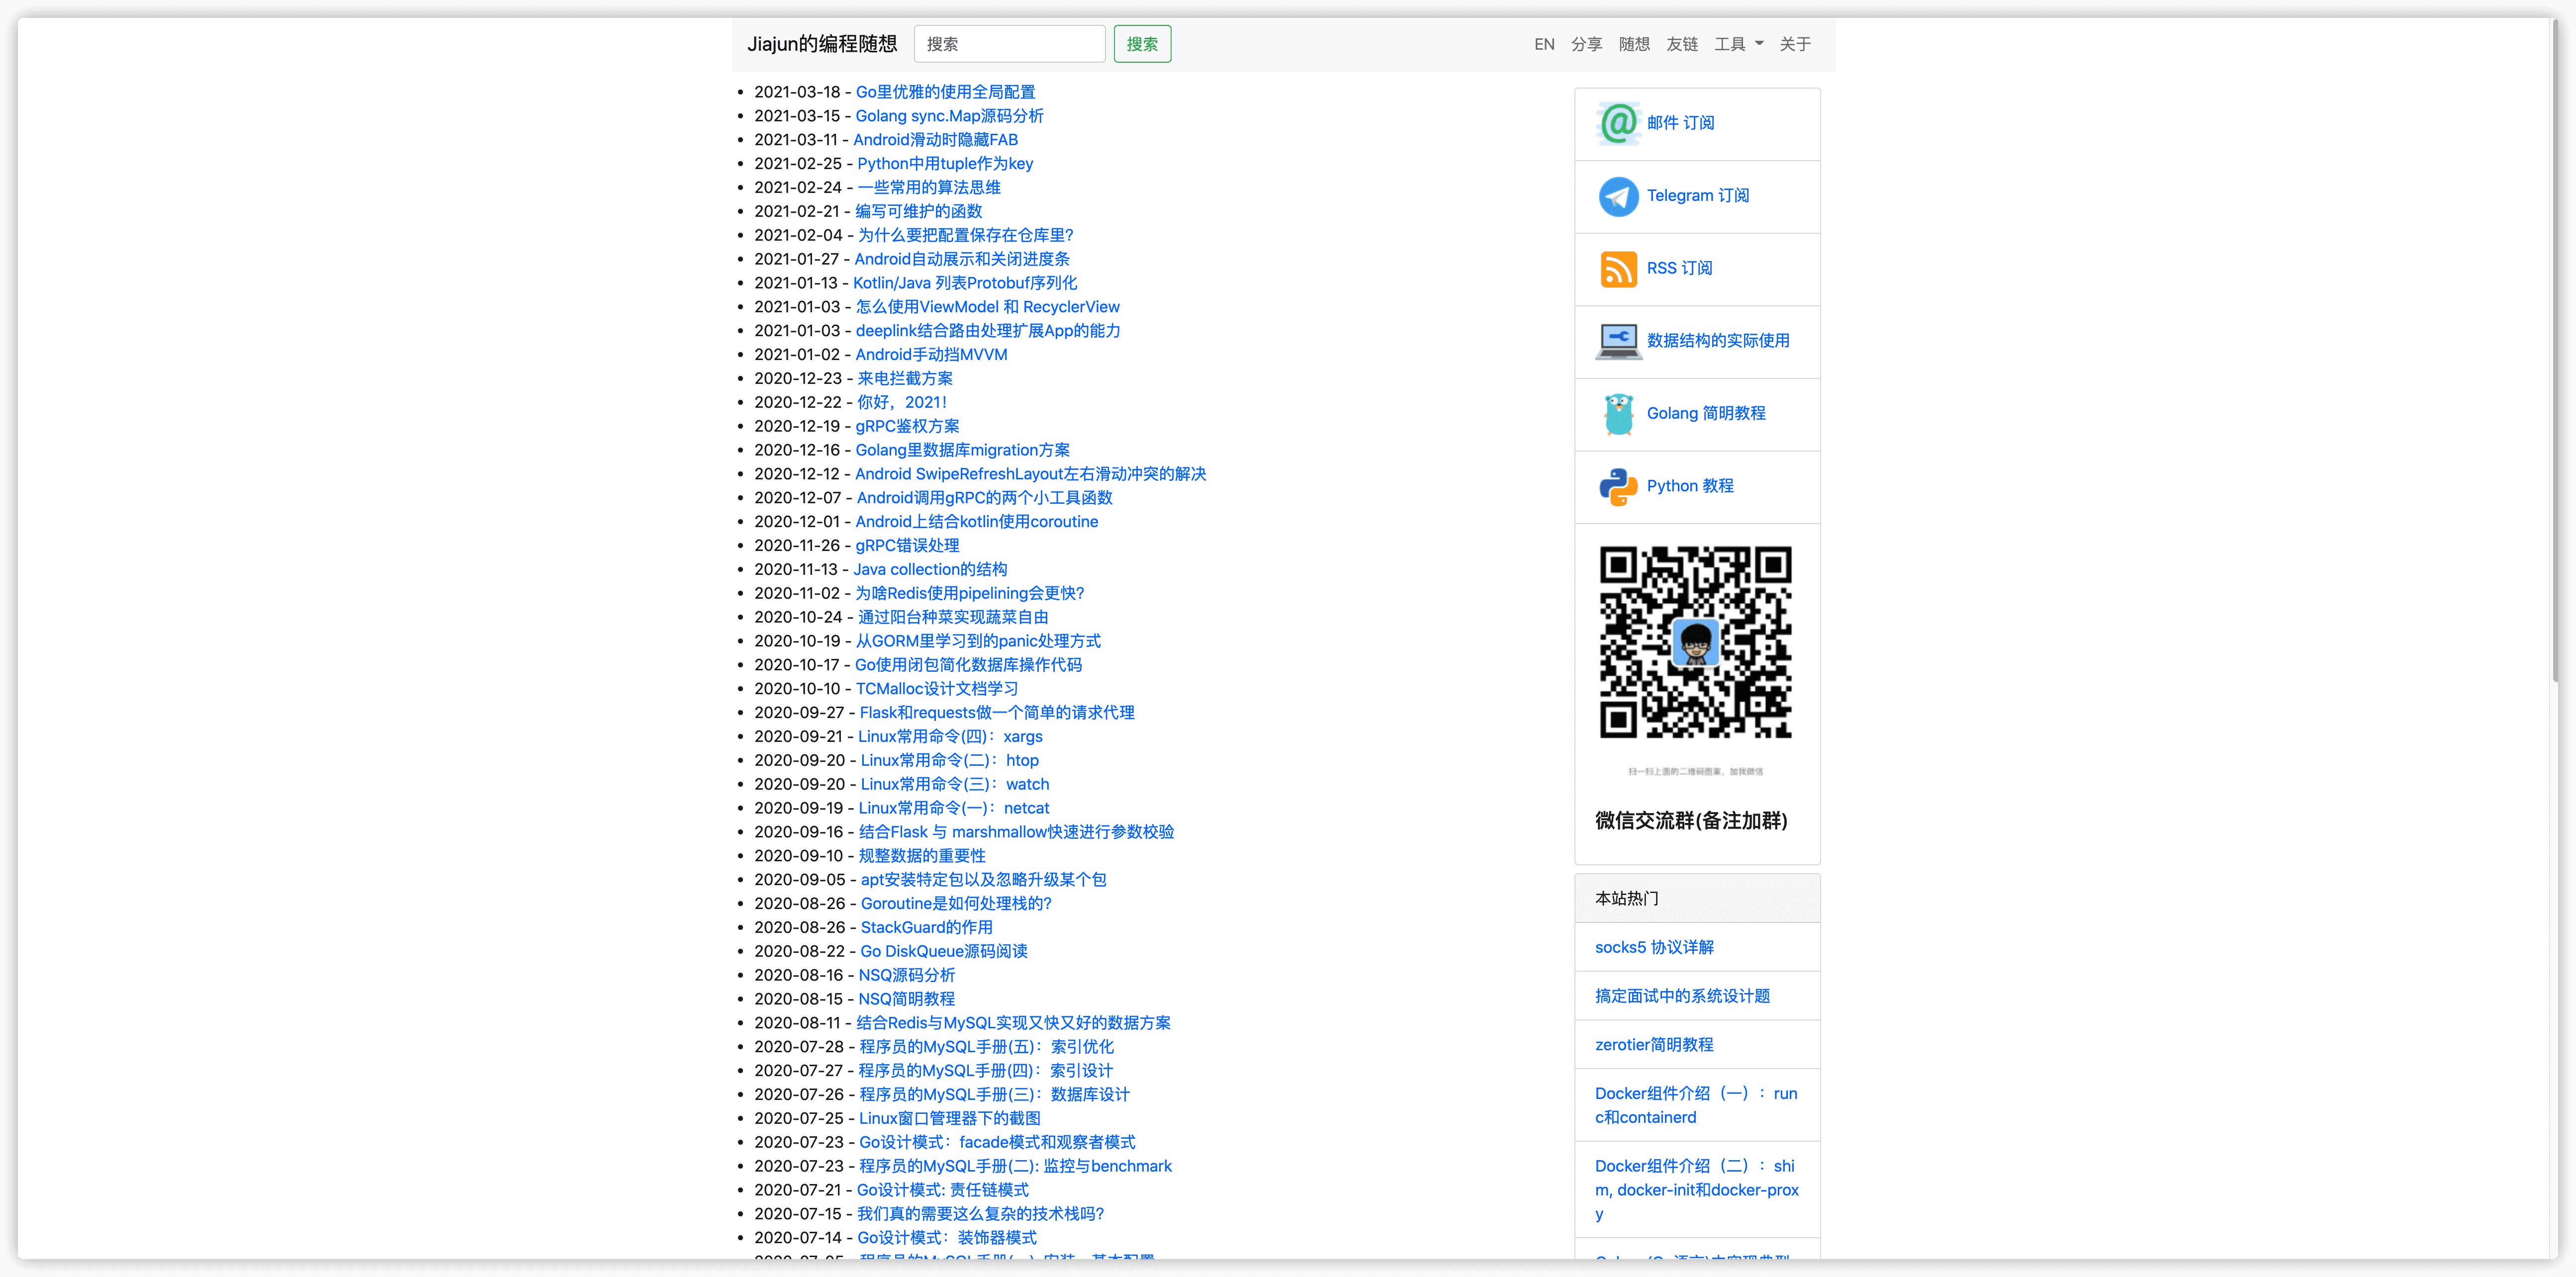Open post Goroutine是如何处理栈的?
The height and width of the screenshot is (1277, 2576).
click(x=956, y=904)
